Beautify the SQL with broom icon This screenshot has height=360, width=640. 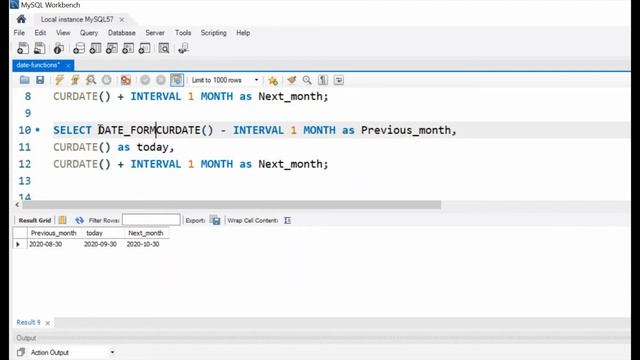tap(291, 80)
